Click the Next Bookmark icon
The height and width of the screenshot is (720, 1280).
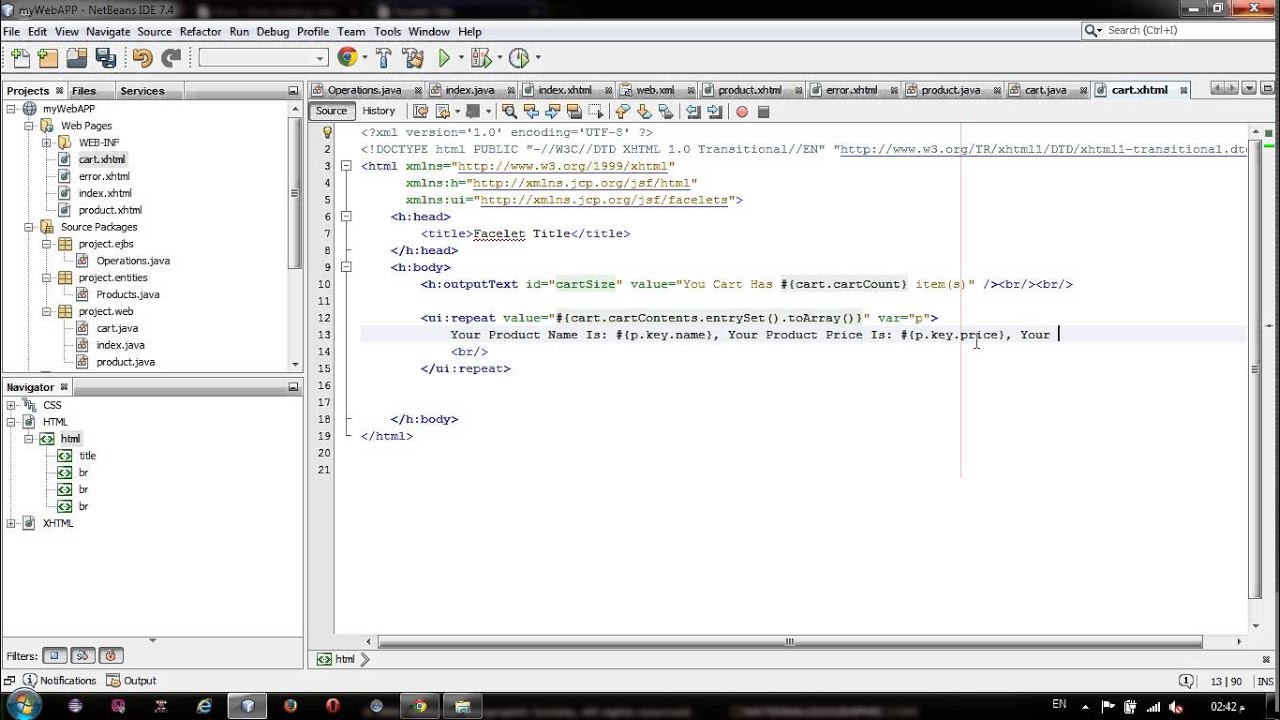[644, 111]
